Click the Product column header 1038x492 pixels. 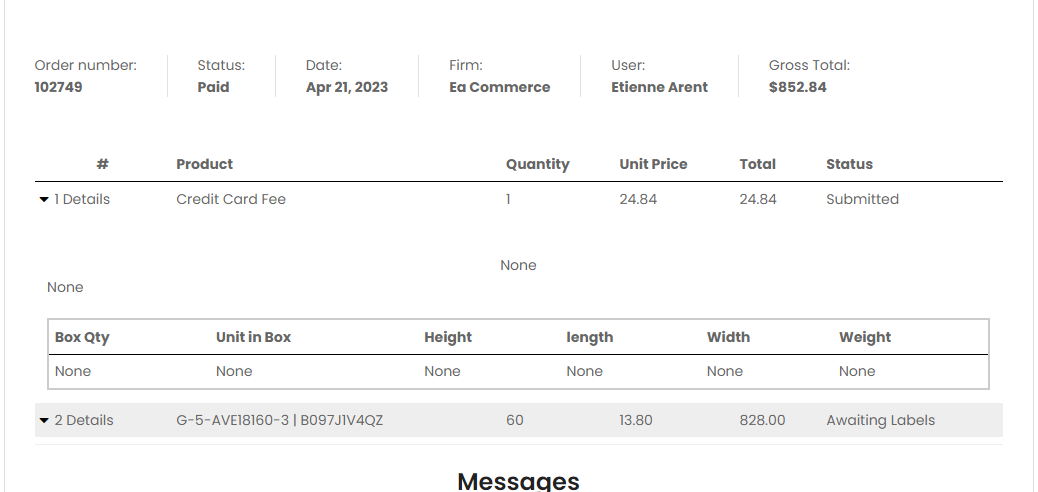[205, 164]
